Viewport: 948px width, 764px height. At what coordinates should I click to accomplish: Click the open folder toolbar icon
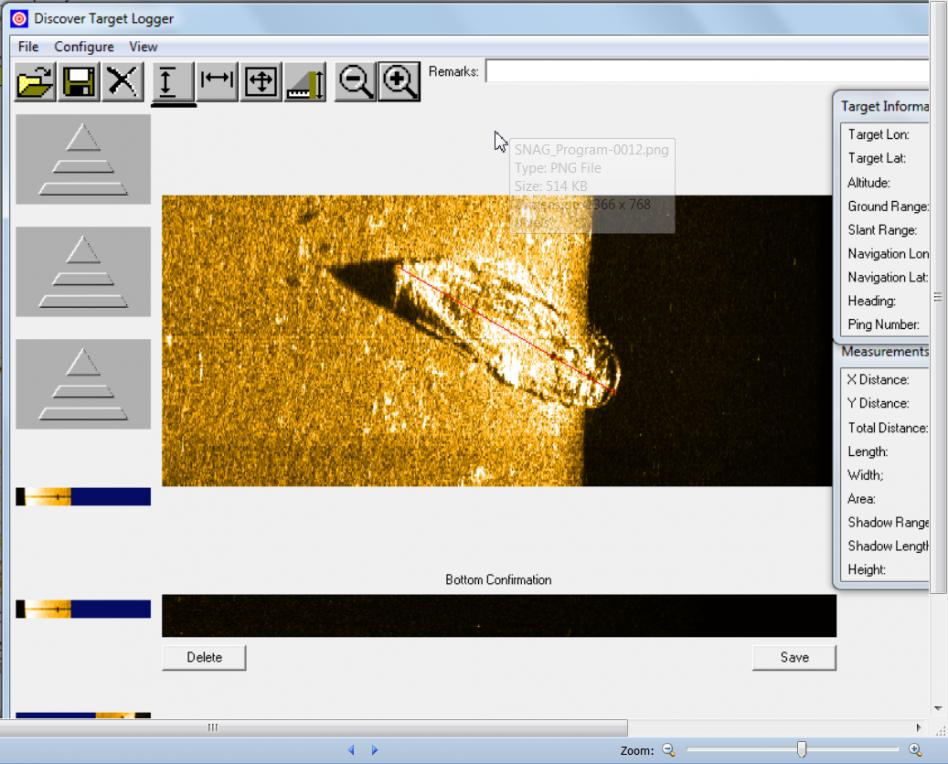click(x=35, y=82)
